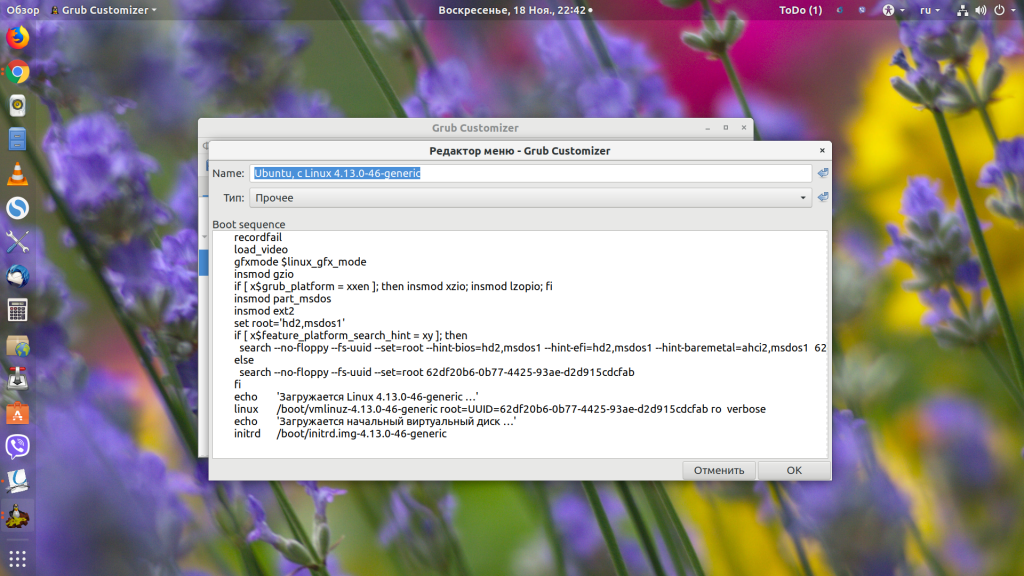
Task: Click the reset icon beside Name field
Action: tap(822, 173)
